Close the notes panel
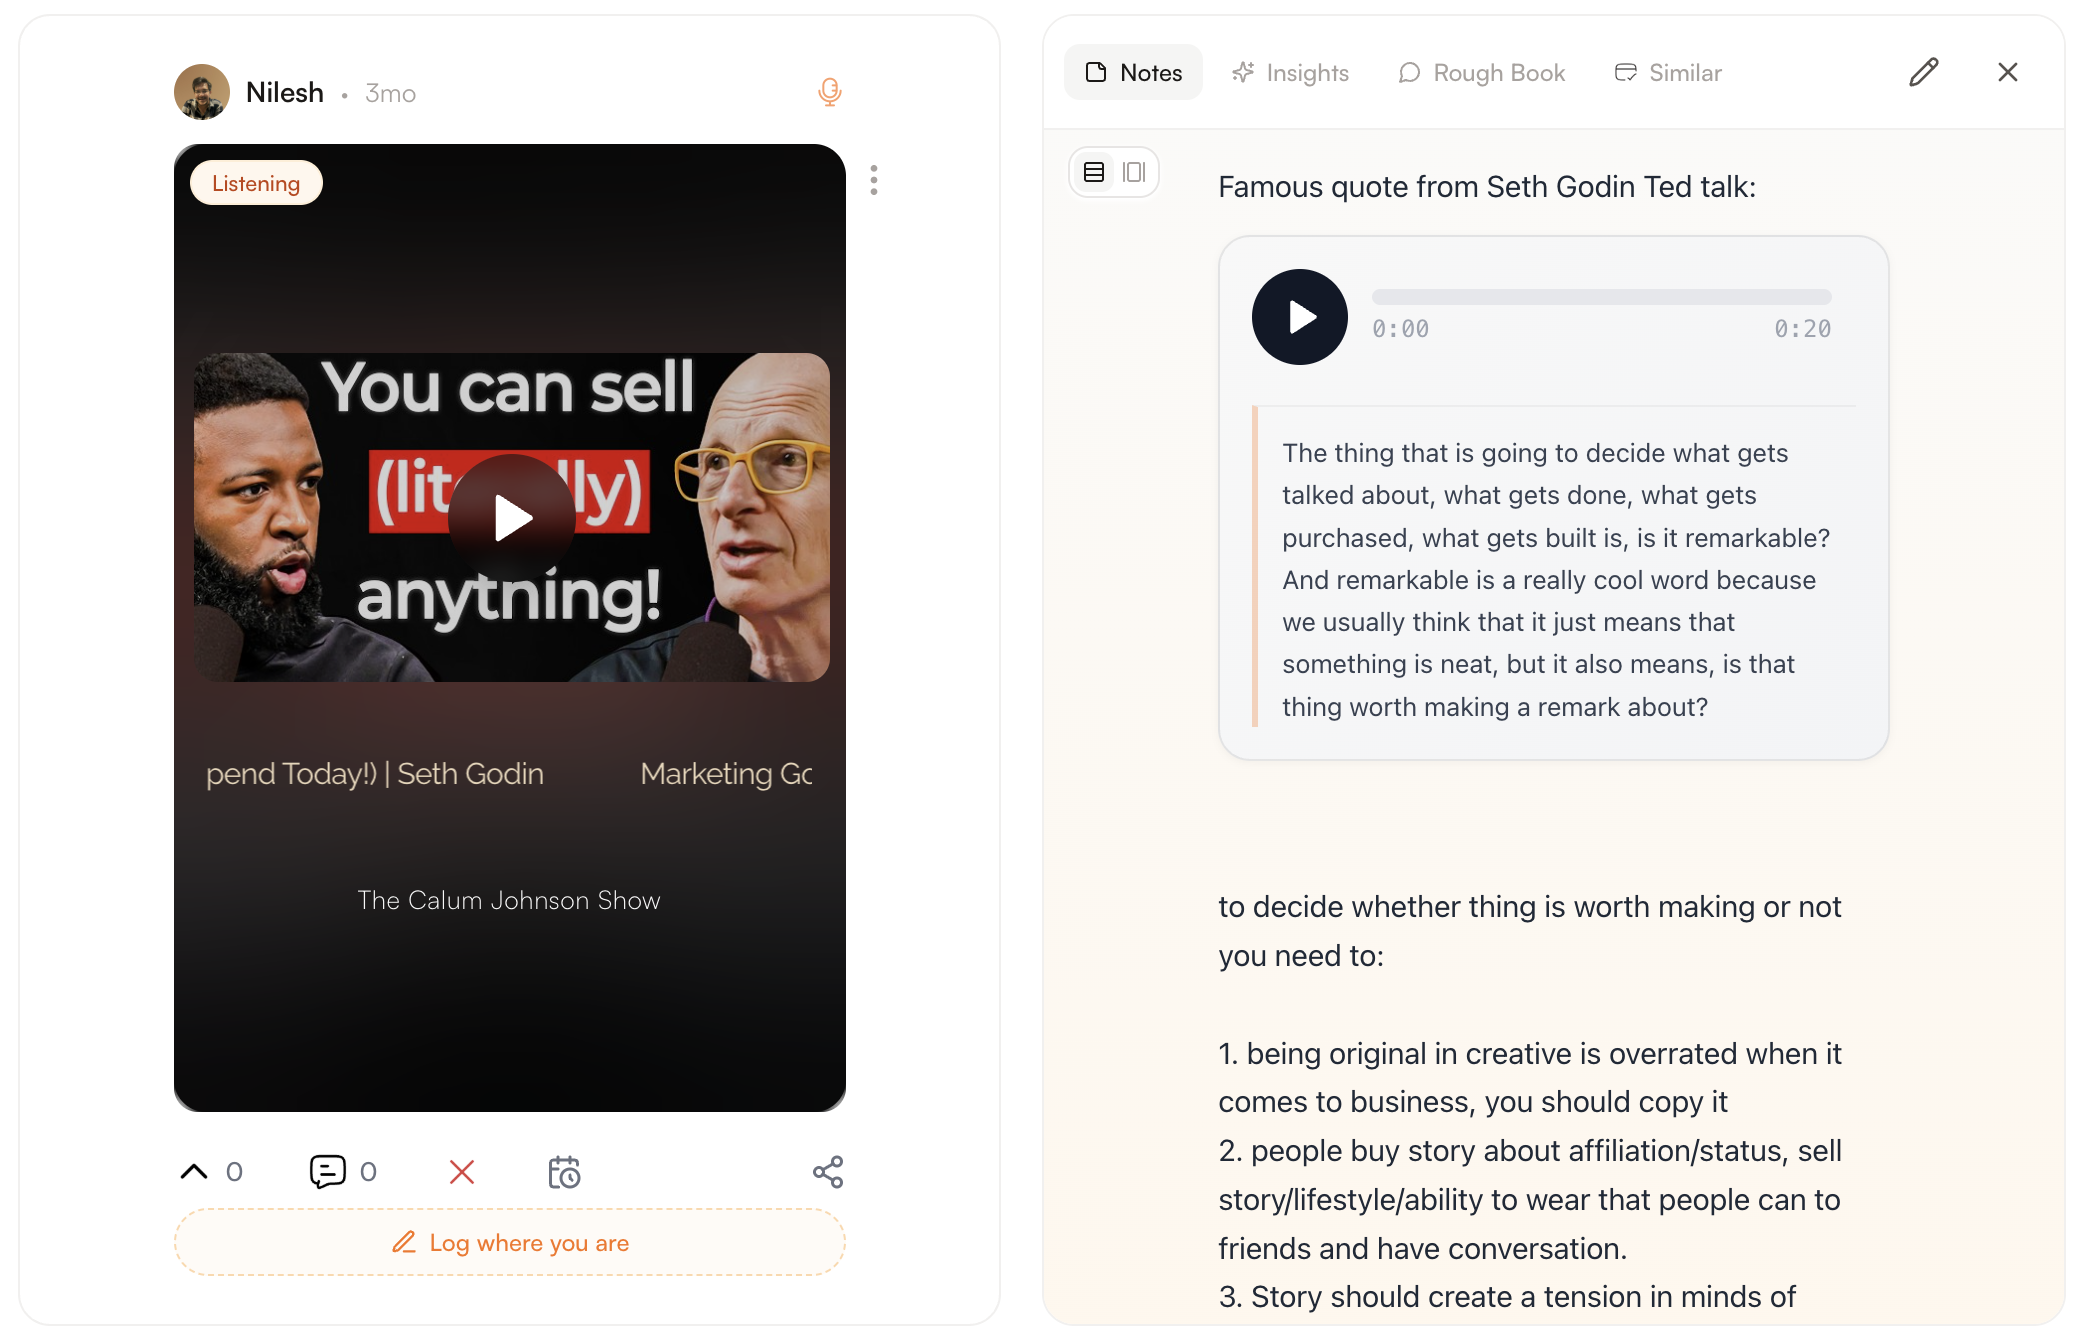Image resolution: width=2080 pixels, height=1336 pixels. click(x=2007, y=72)
